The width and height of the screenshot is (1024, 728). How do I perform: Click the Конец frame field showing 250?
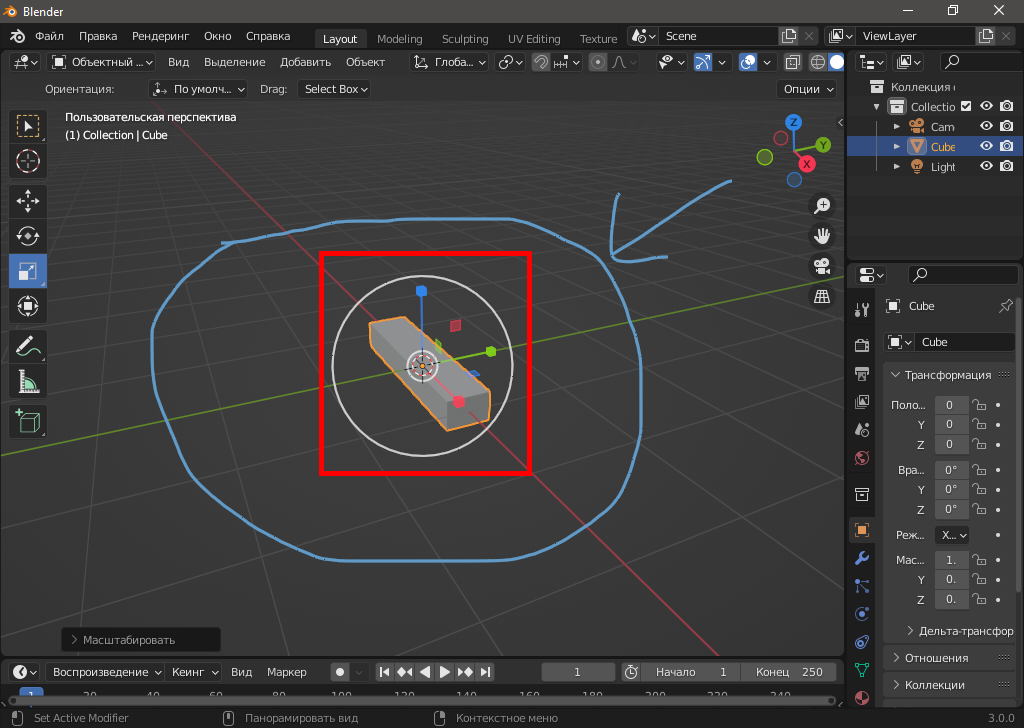790,672
